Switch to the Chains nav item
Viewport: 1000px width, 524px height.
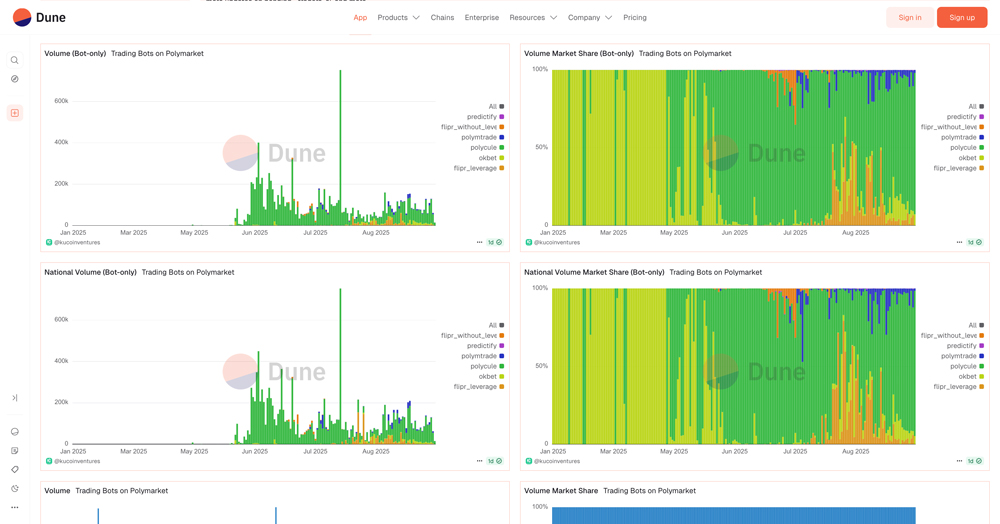pos(442,17)
